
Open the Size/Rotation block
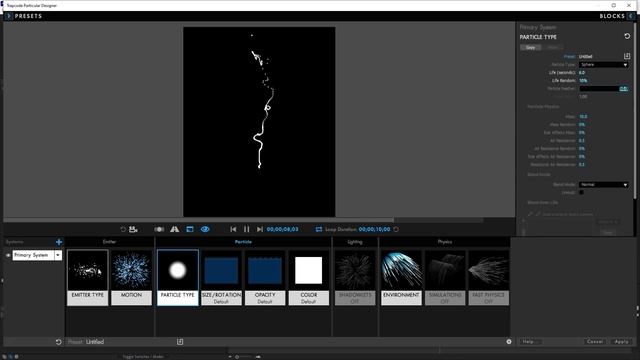pos(221,278)
